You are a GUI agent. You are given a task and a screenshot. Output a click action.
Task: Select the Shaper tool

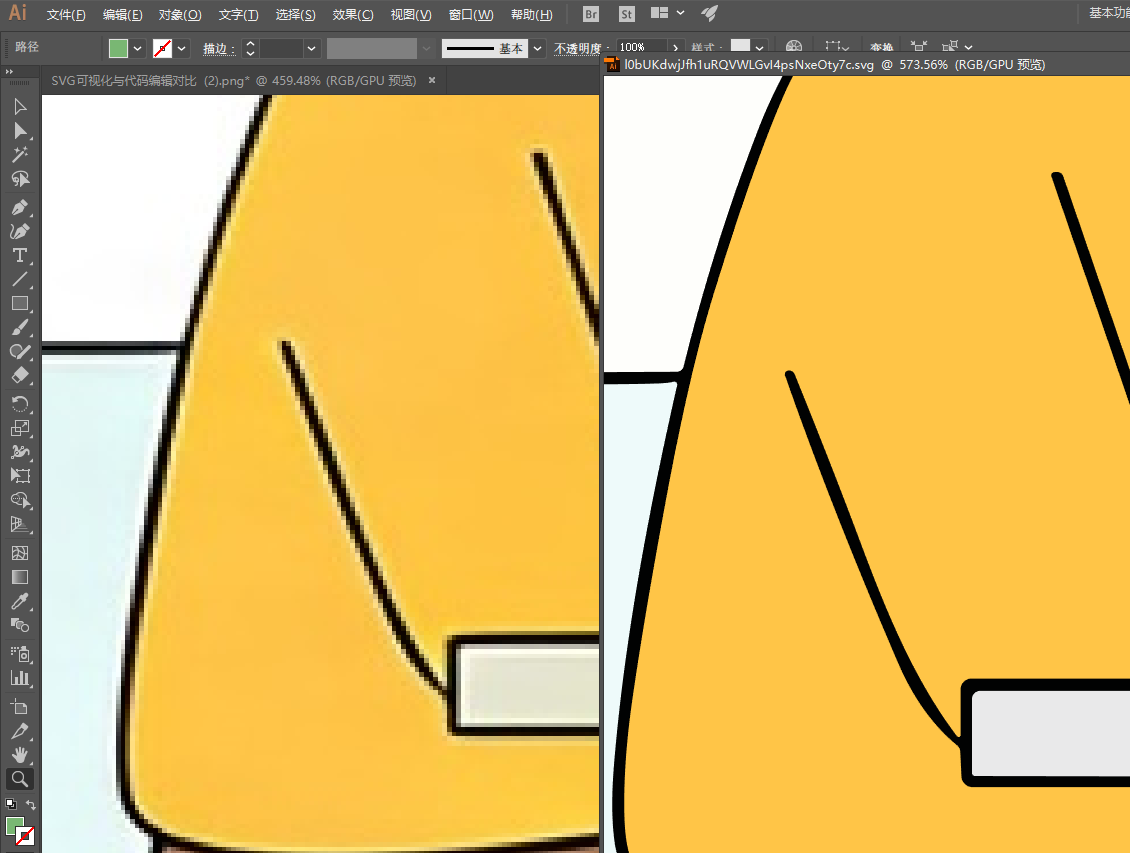tap(20, 352)
